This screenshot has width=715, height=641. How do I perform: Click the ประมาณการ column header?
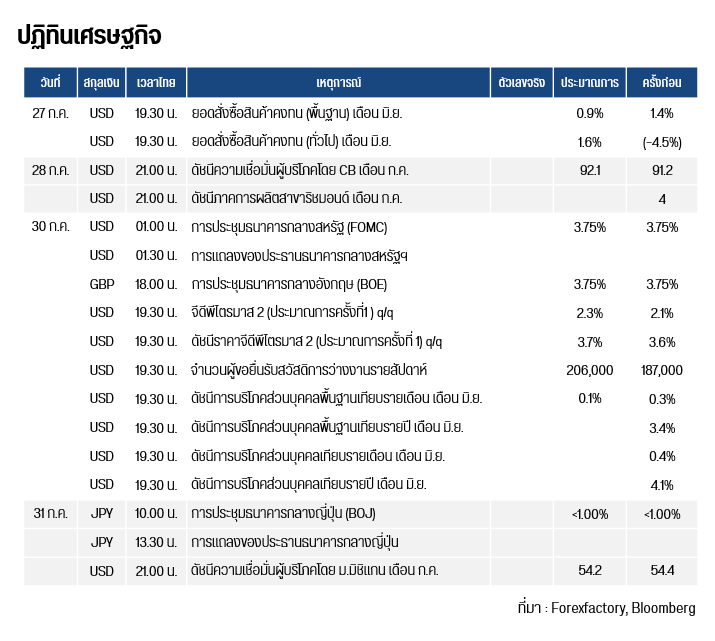590,83
